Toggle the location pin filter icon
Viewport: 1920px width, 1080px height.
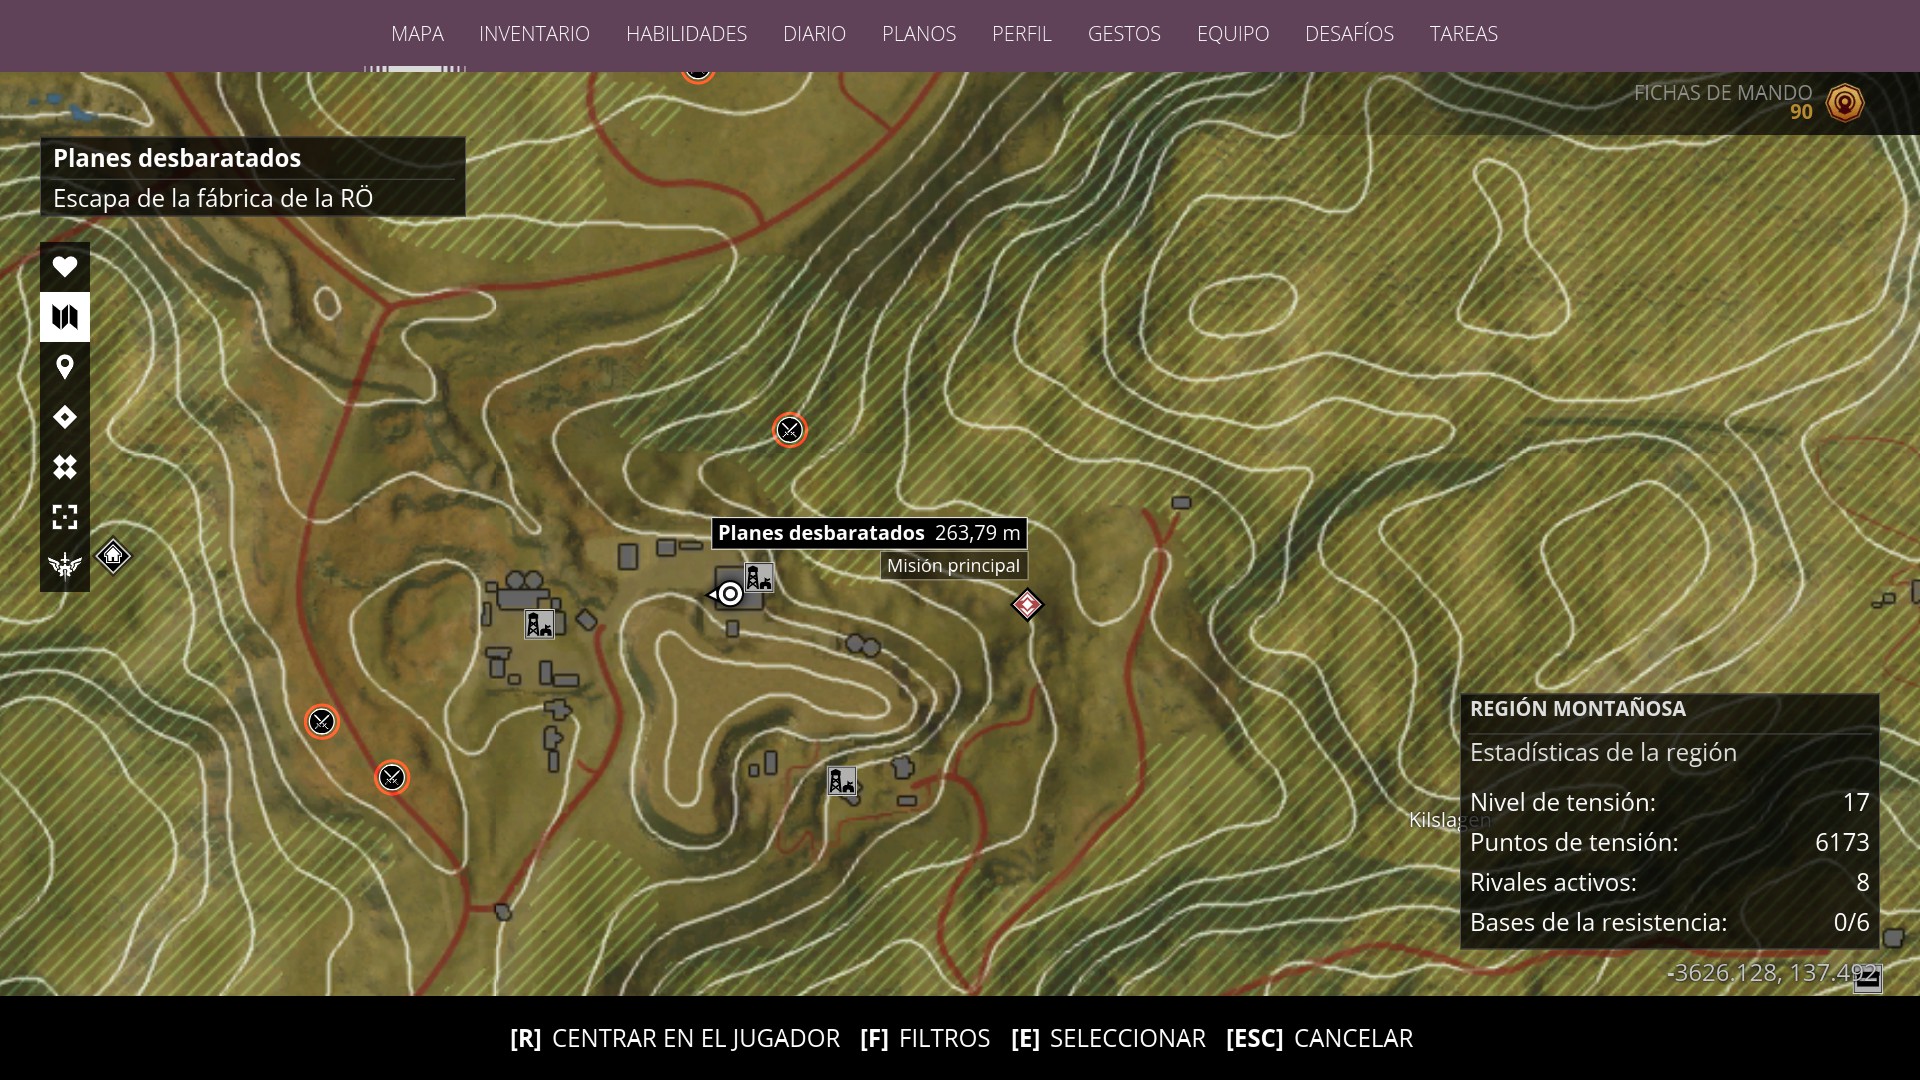[65, 367]
